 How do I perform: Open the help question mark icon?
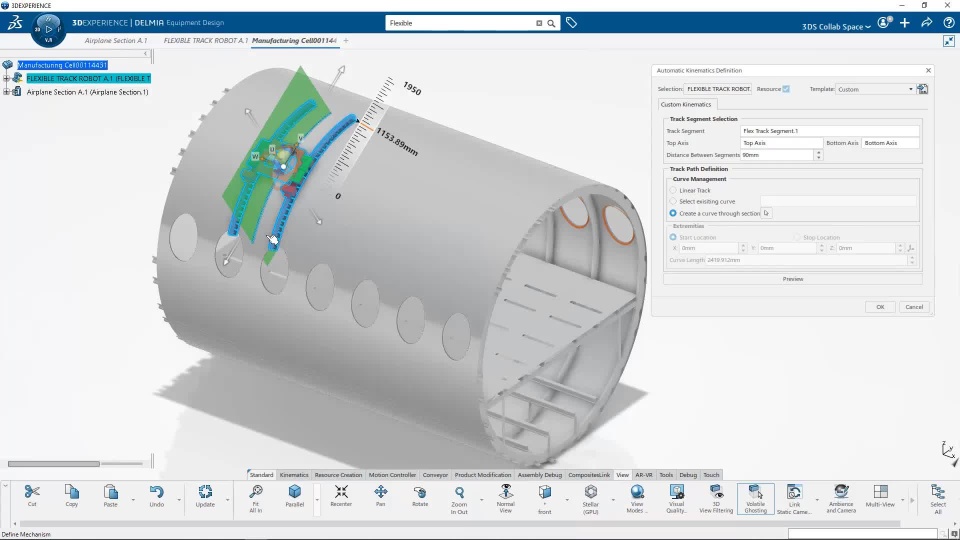948,23
